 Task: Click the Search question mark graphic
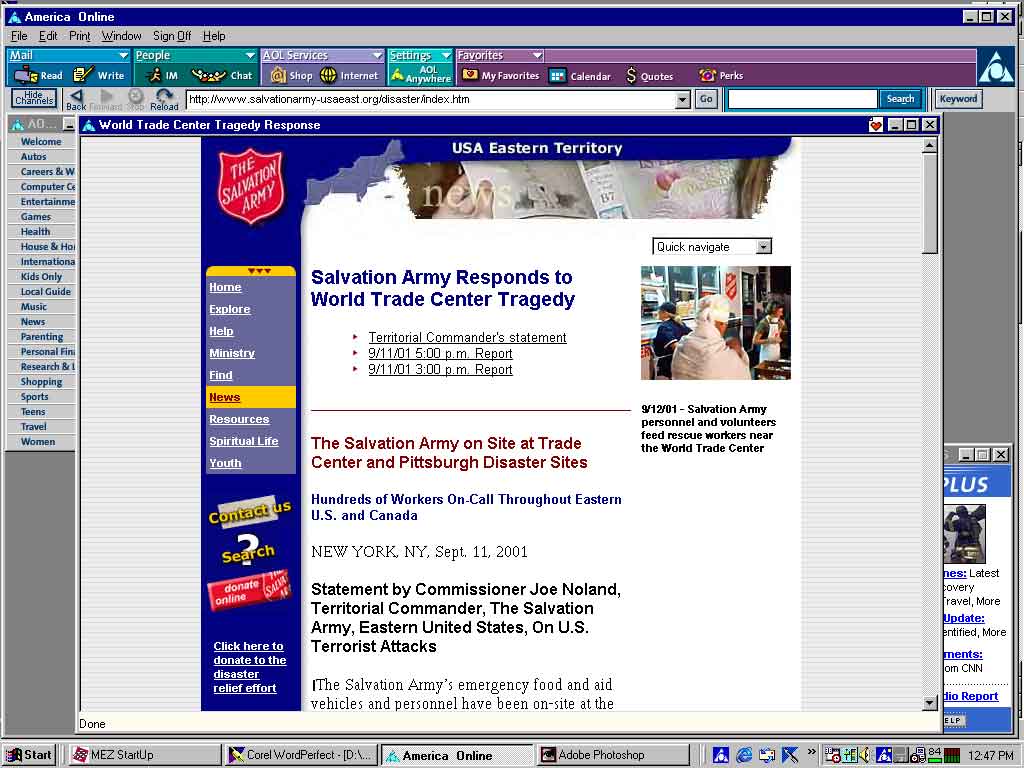pyautogui.click(x=248, y=549)
